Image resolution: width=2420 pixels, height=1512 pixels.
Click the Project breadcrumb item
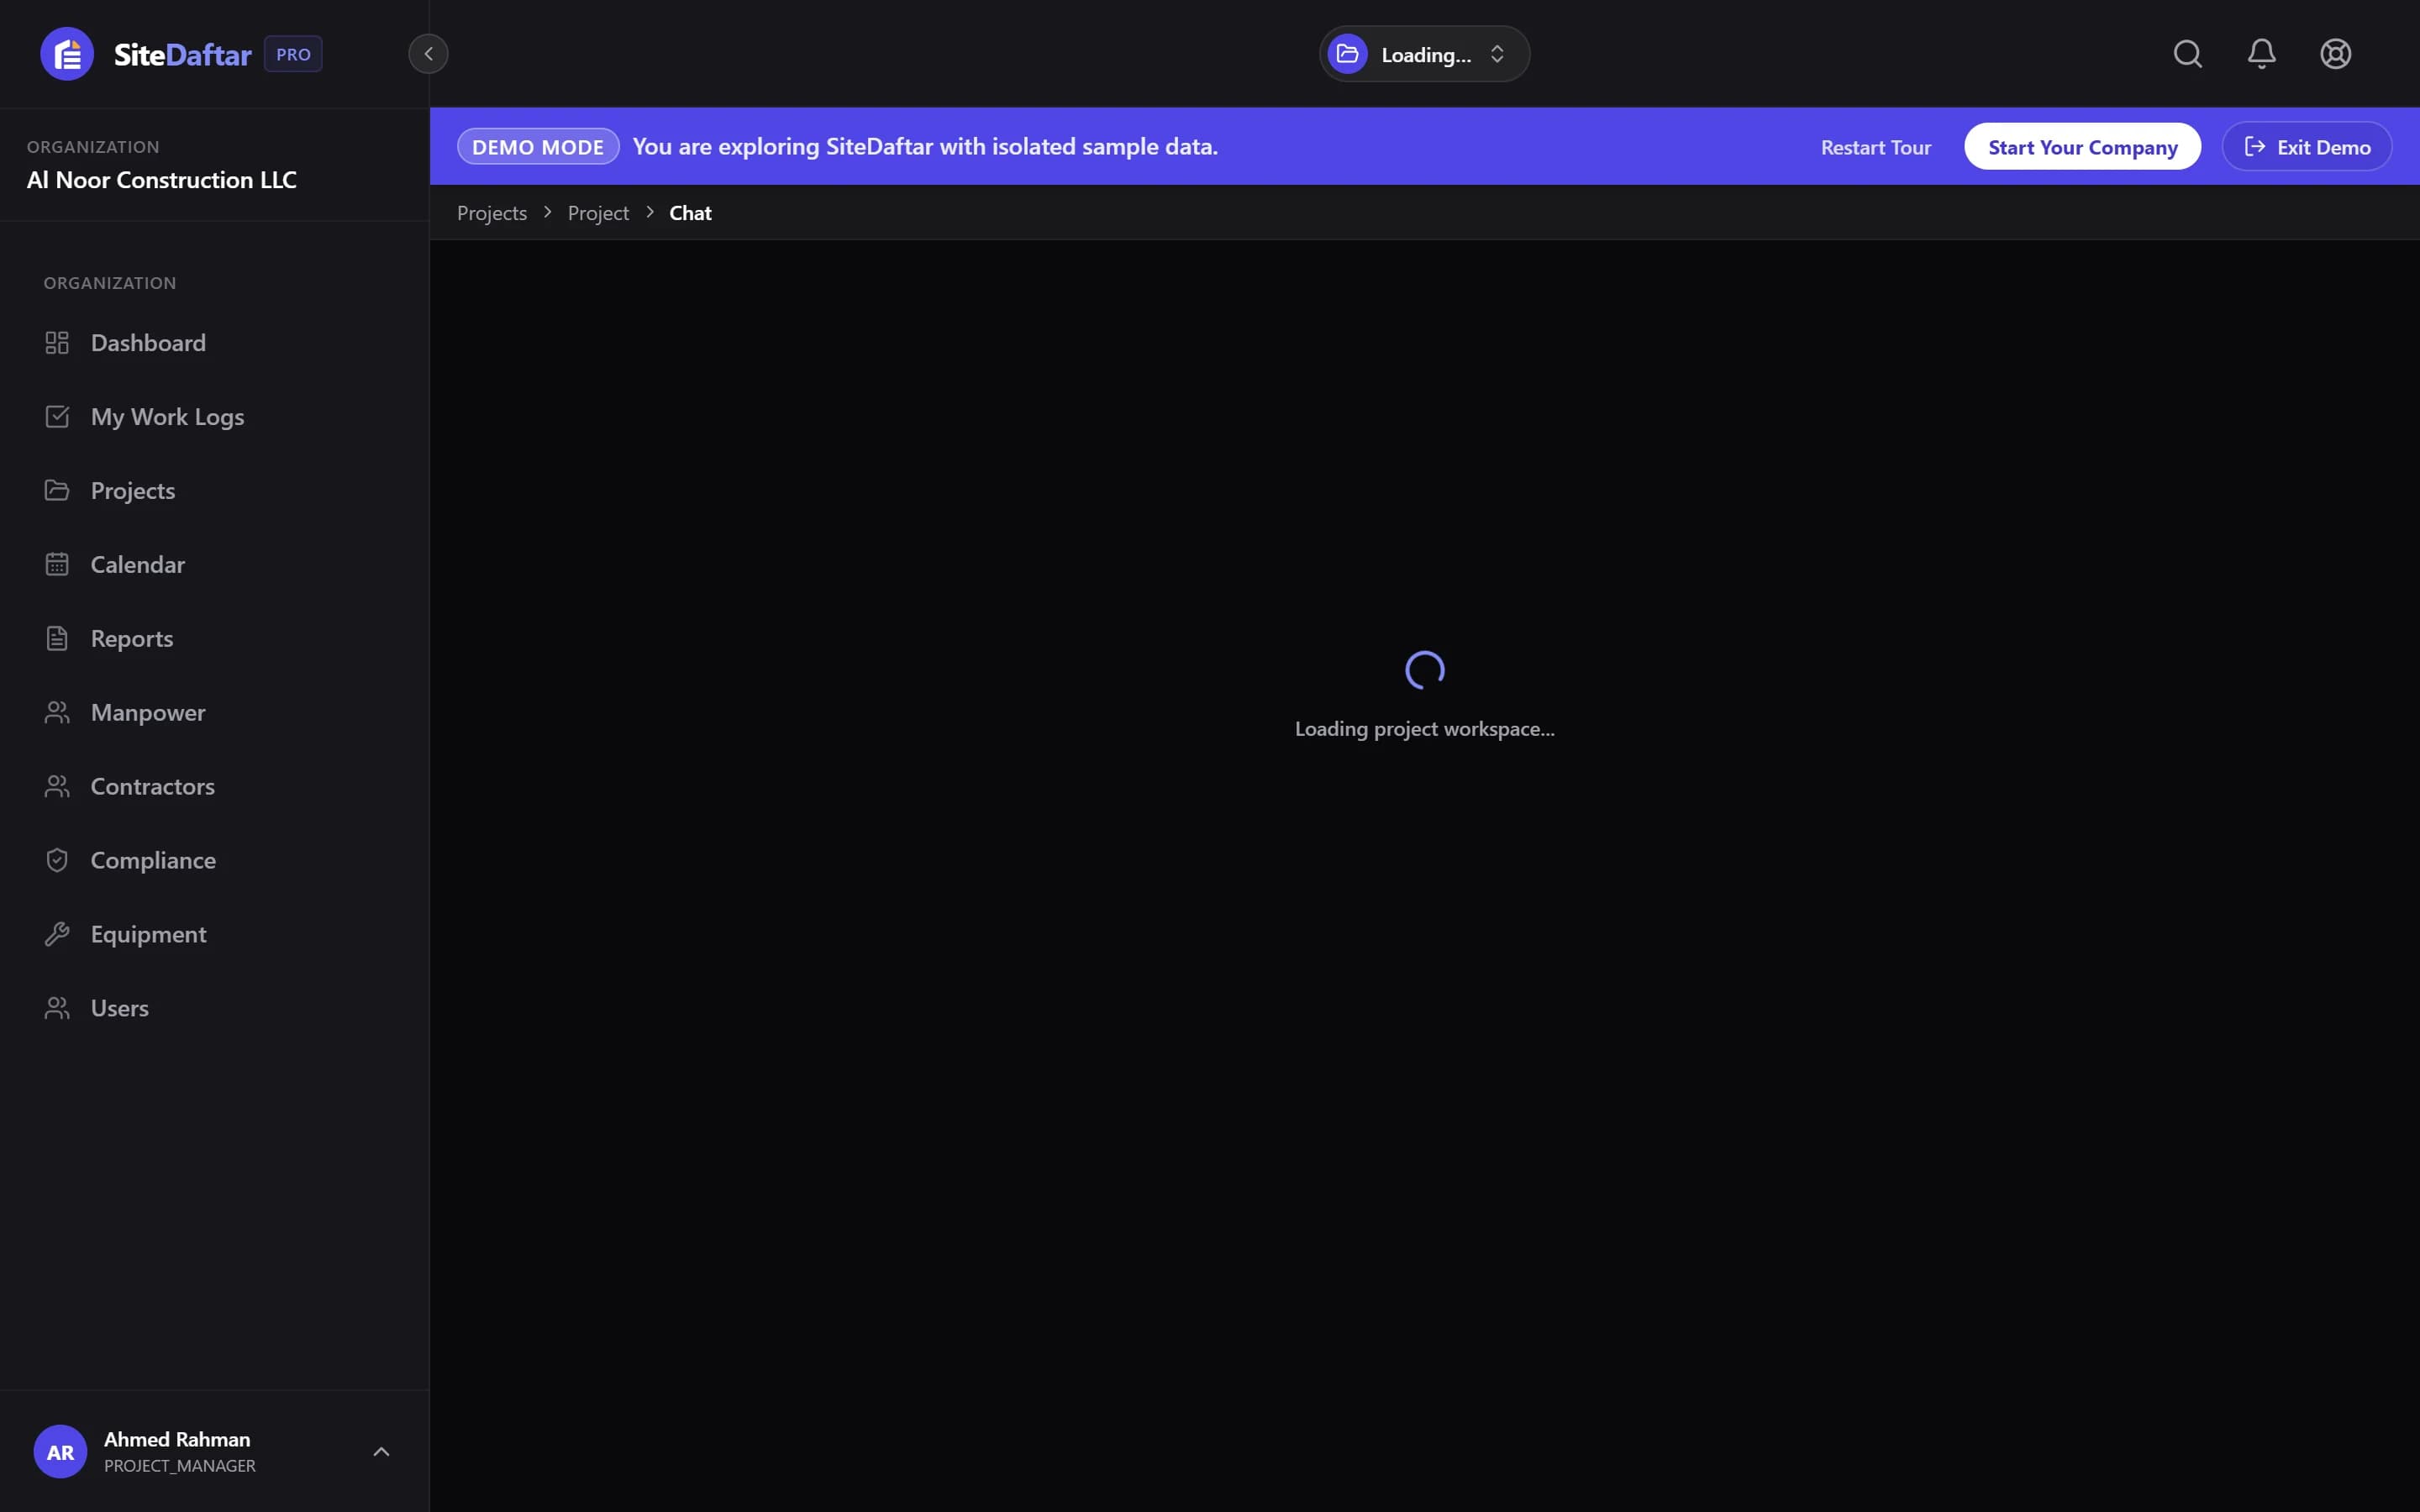click(x=598, y=213)
